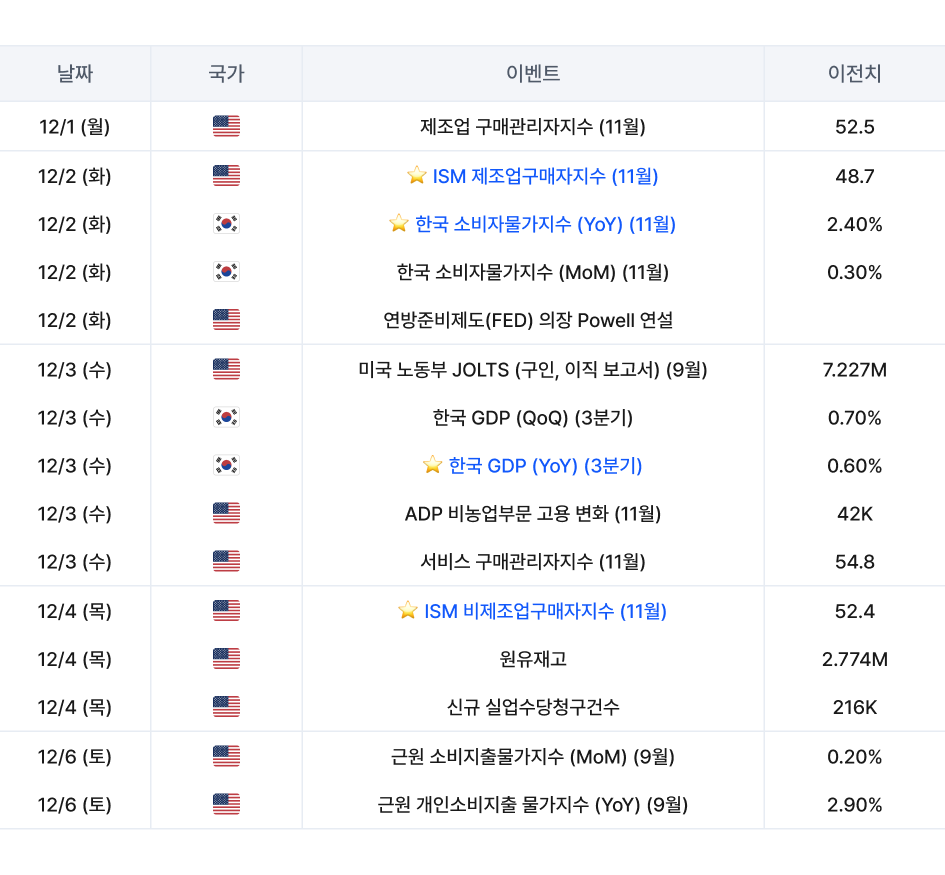Screen dimensions: 945x875
Task: Select the ADP 비농업부문 고용 변화 event
Action: pos(533,514)
